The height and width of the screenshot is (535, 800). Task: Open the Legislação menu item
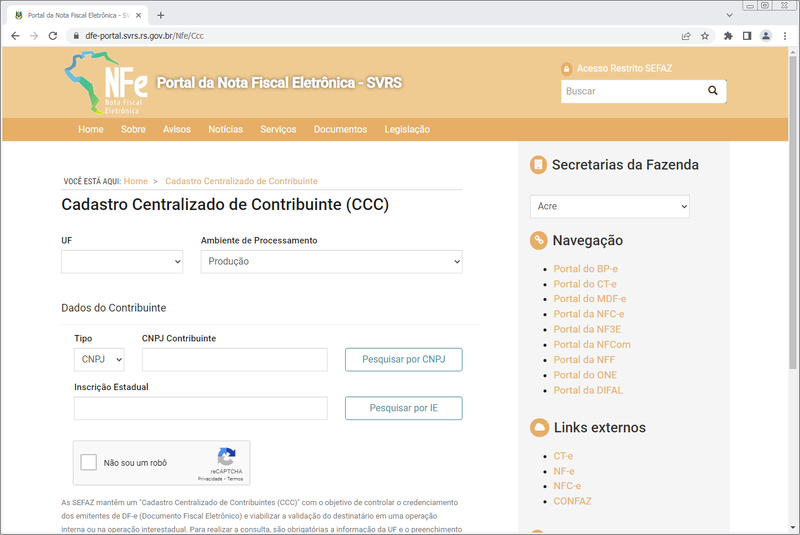[x=407, y=130]
